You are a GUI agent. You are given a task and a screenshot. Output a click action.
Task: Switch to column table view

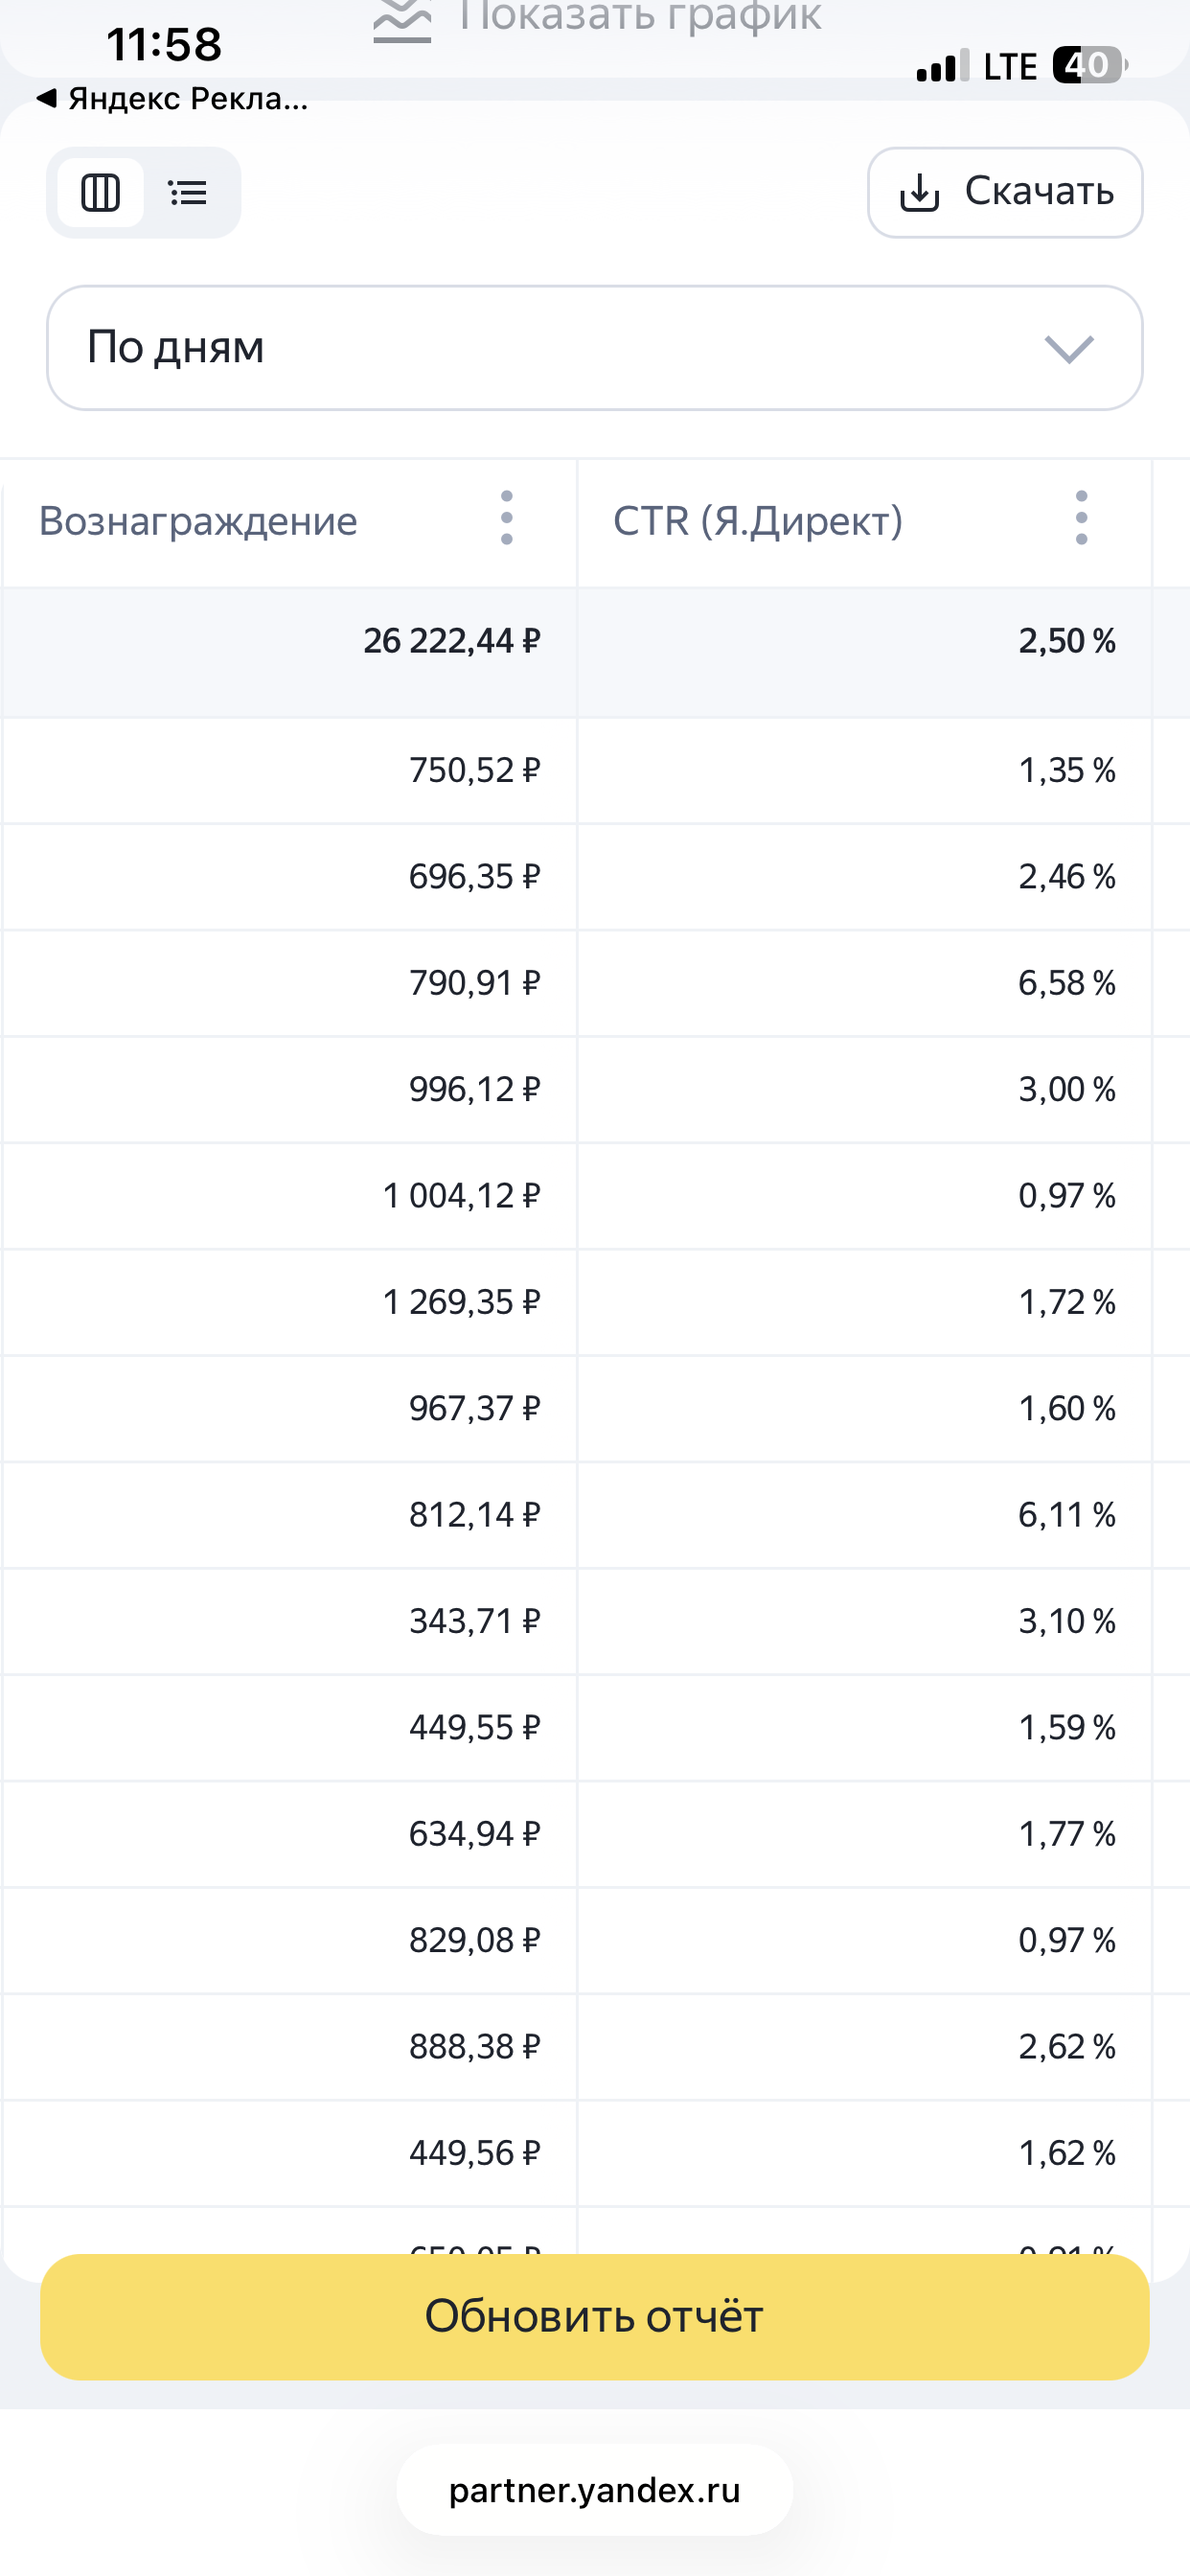click(x=100, y=193)
